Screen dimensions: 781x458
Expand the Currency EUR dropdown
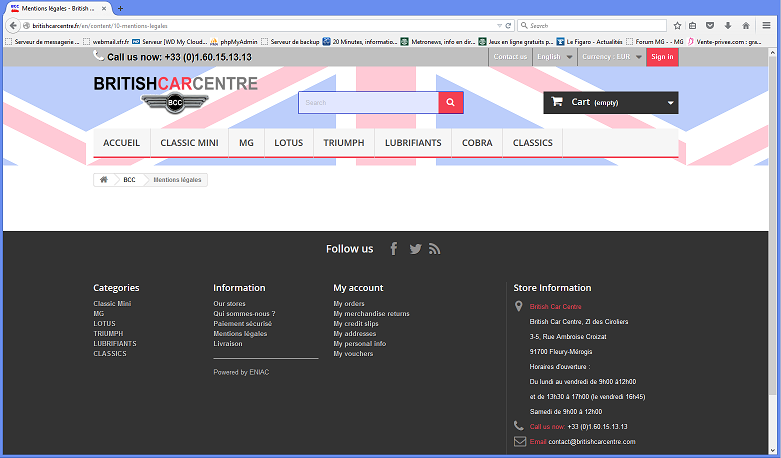point(612,57)
